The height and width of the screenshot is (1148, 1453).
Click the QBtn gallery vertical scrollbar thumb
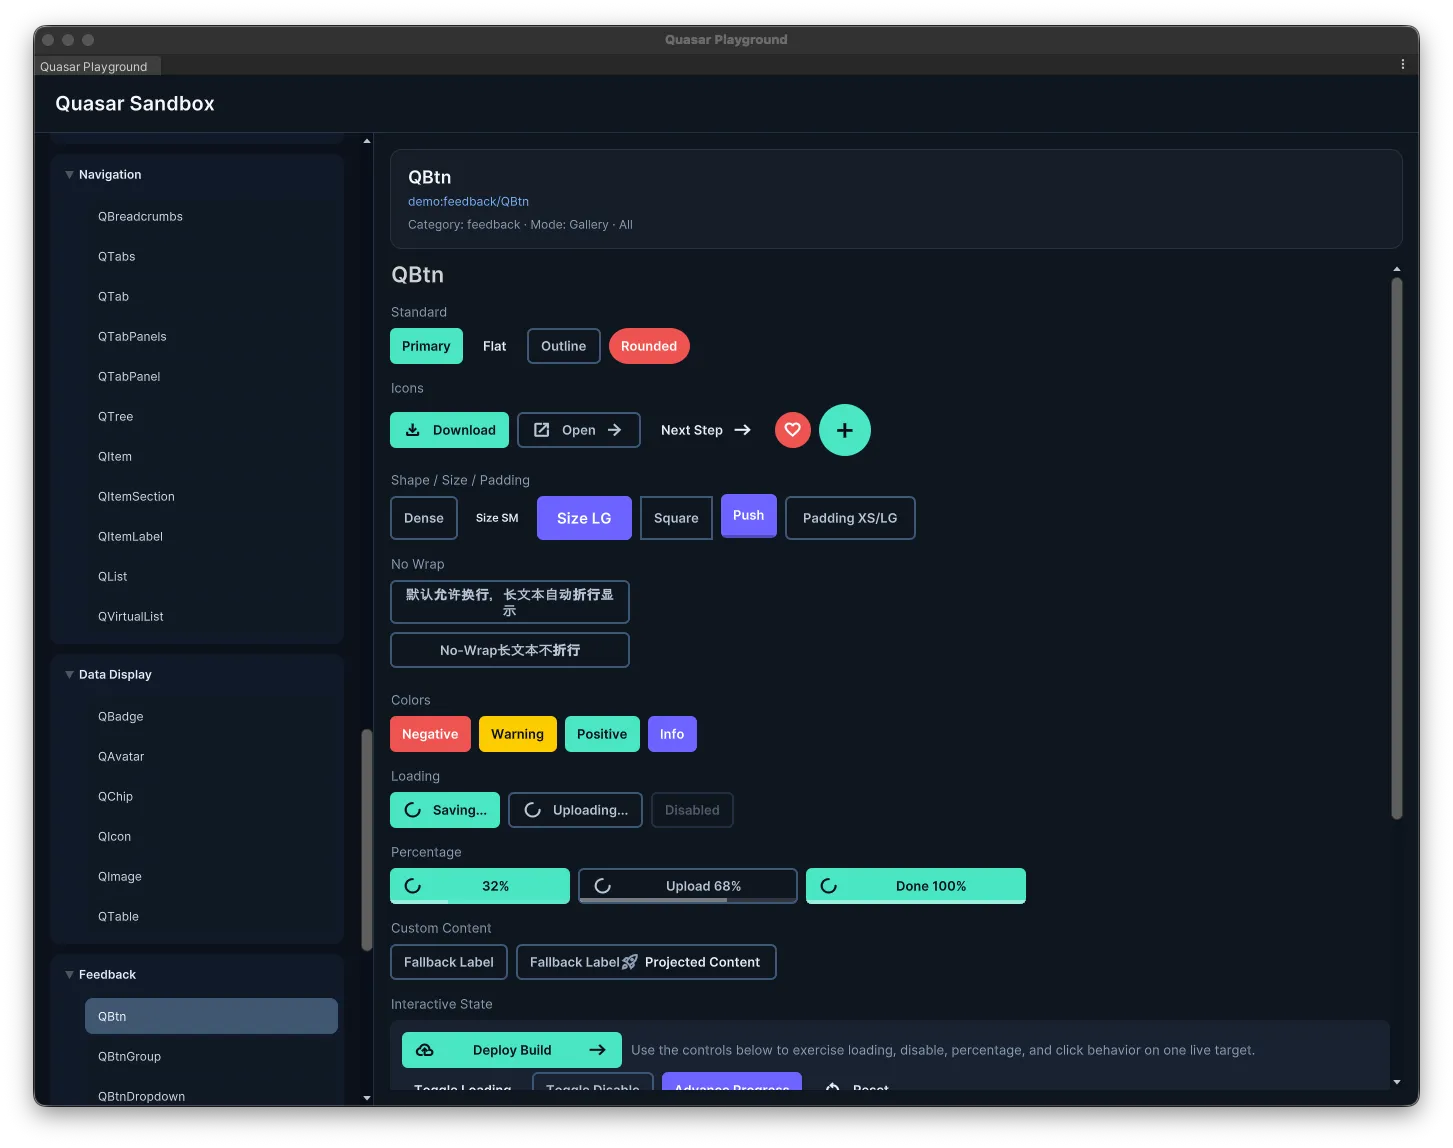(x=1397, y=549)
